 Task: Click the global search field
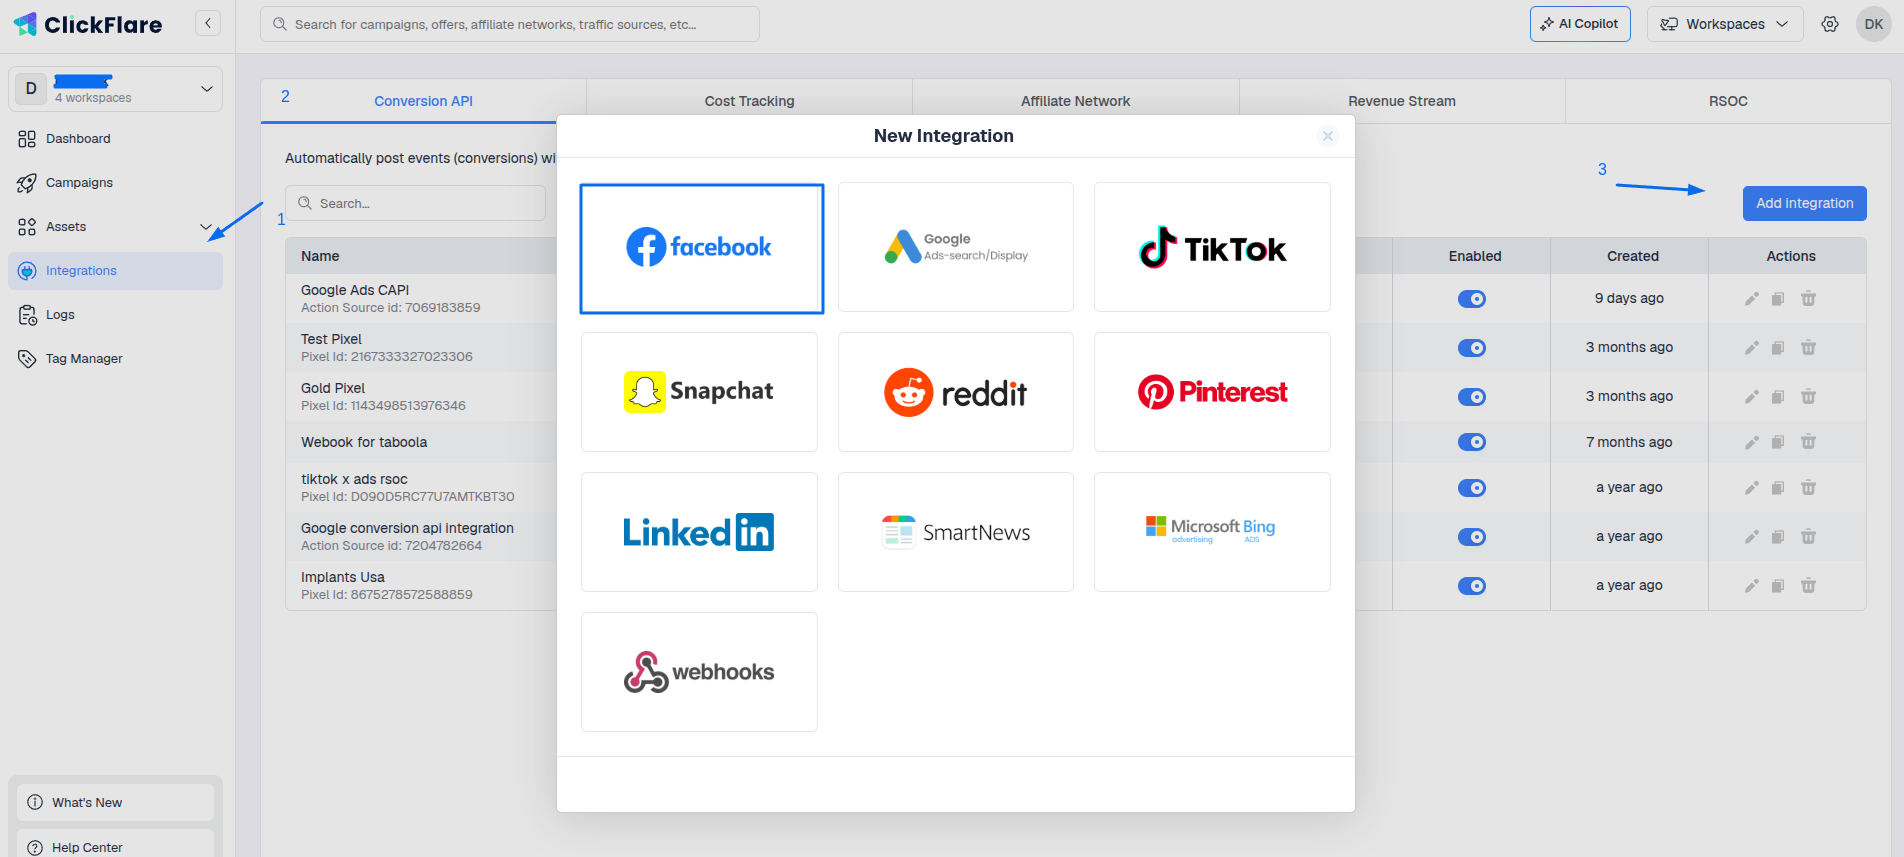tap(510, 24)
